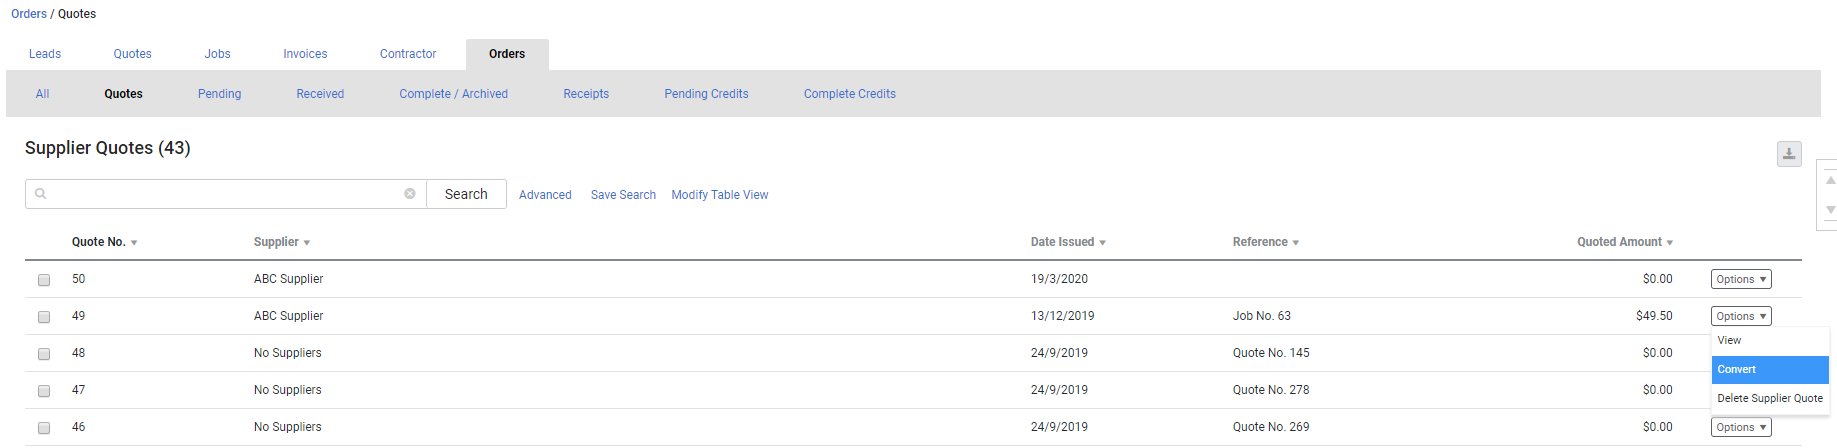1837x448 pixels.
Task: Click Modify Table View link
Action: point(720,195)
